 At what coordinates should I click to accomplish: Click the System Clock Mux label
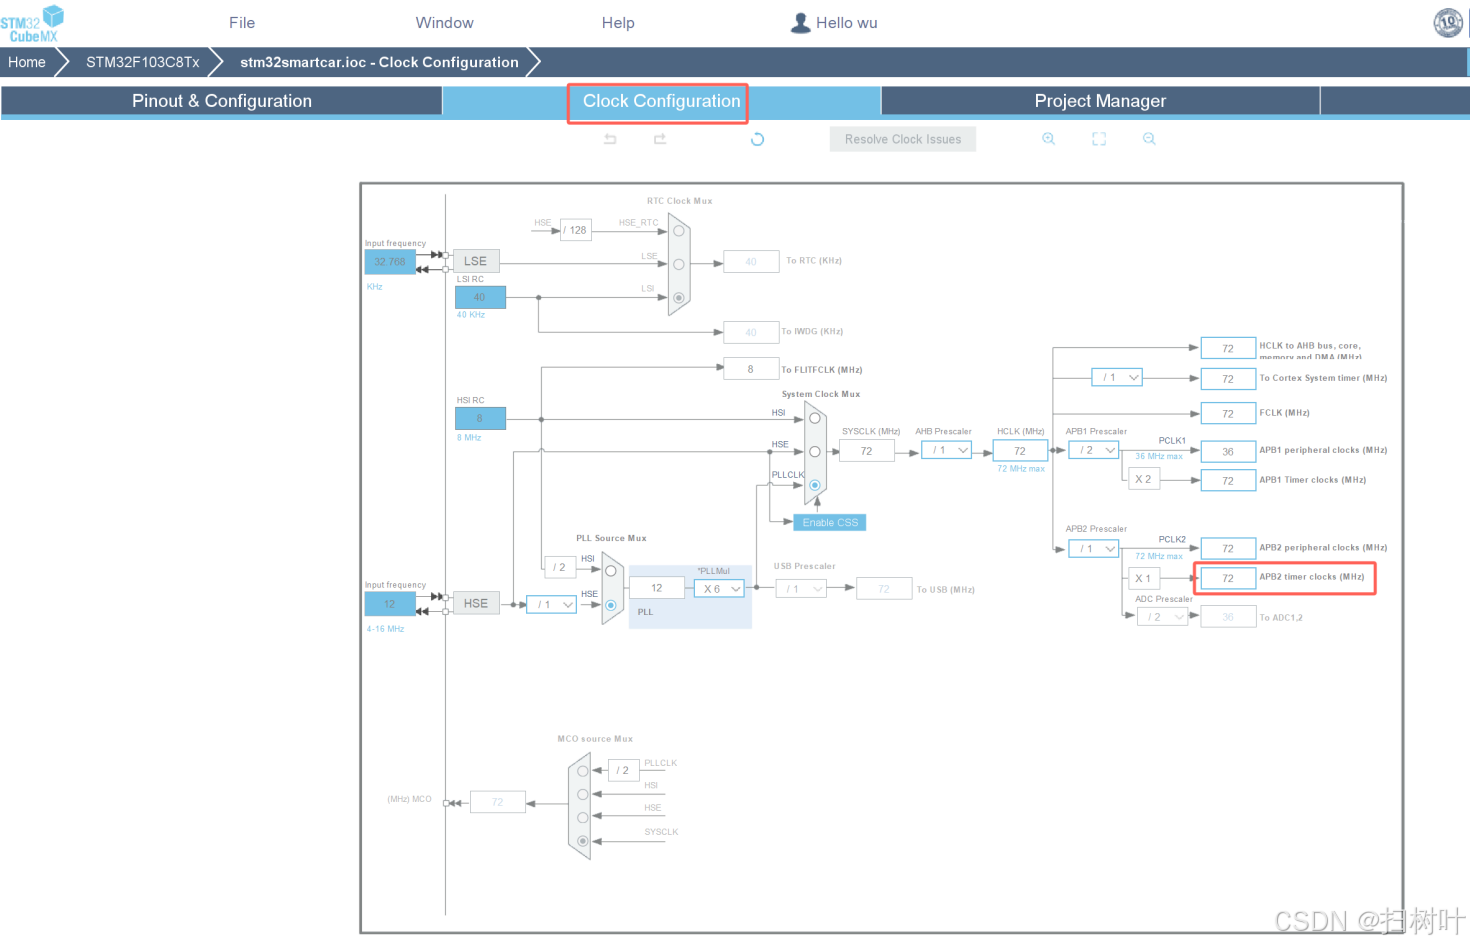[821, 394]
